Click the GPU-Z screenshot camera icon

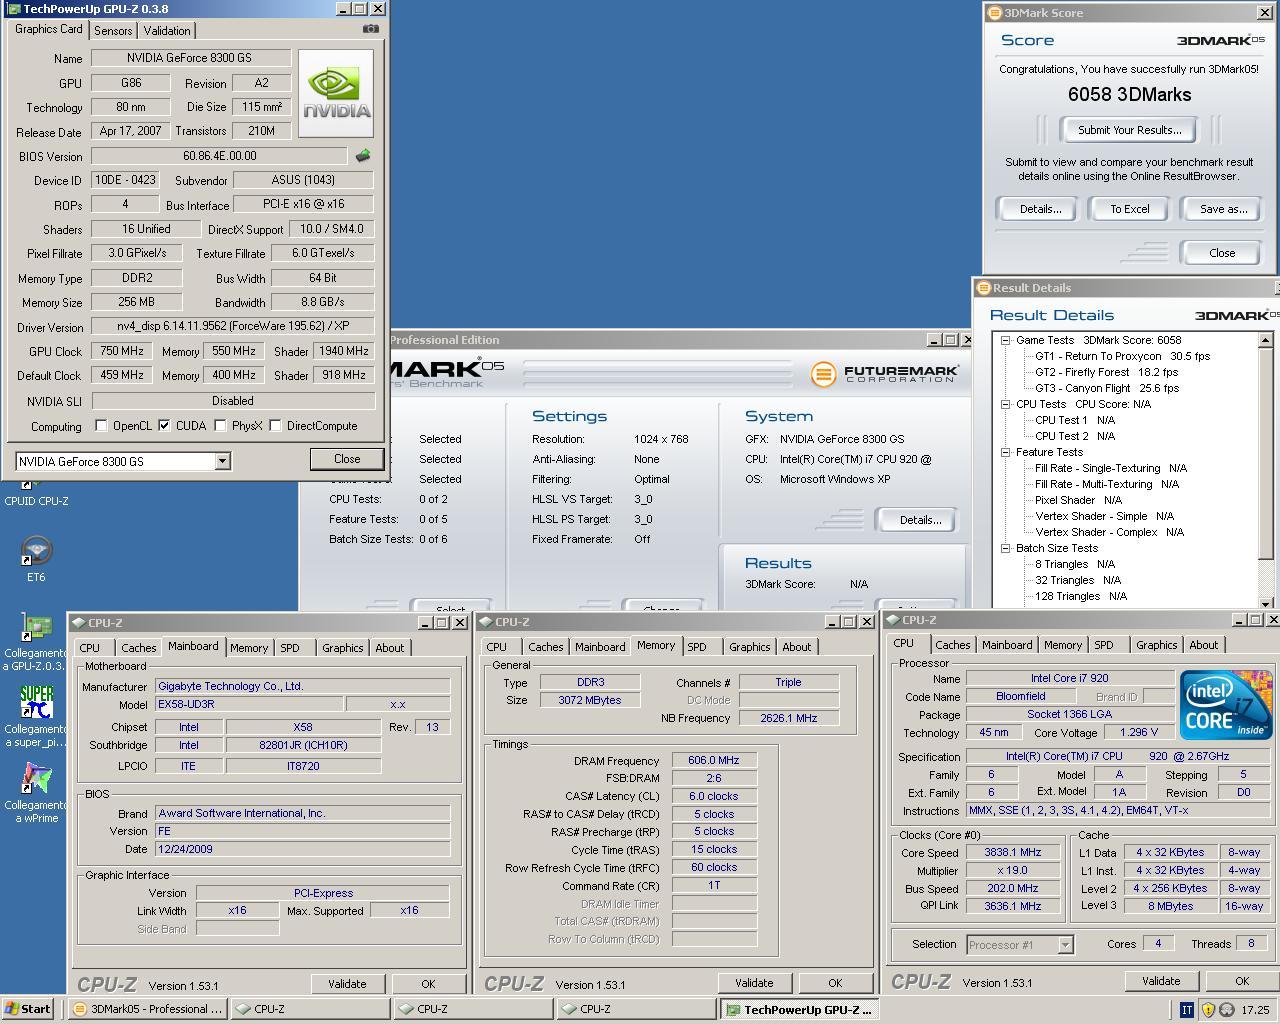tap(371, 29)
